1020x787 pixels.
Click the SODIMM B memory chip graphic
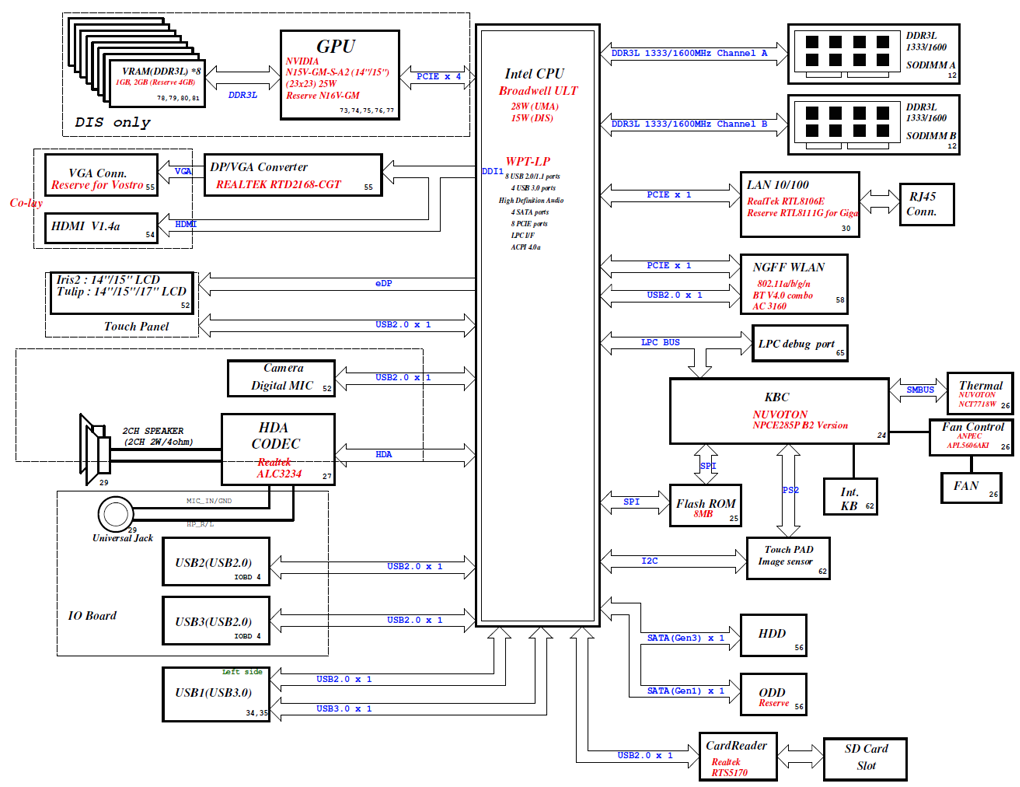point(847,126)
